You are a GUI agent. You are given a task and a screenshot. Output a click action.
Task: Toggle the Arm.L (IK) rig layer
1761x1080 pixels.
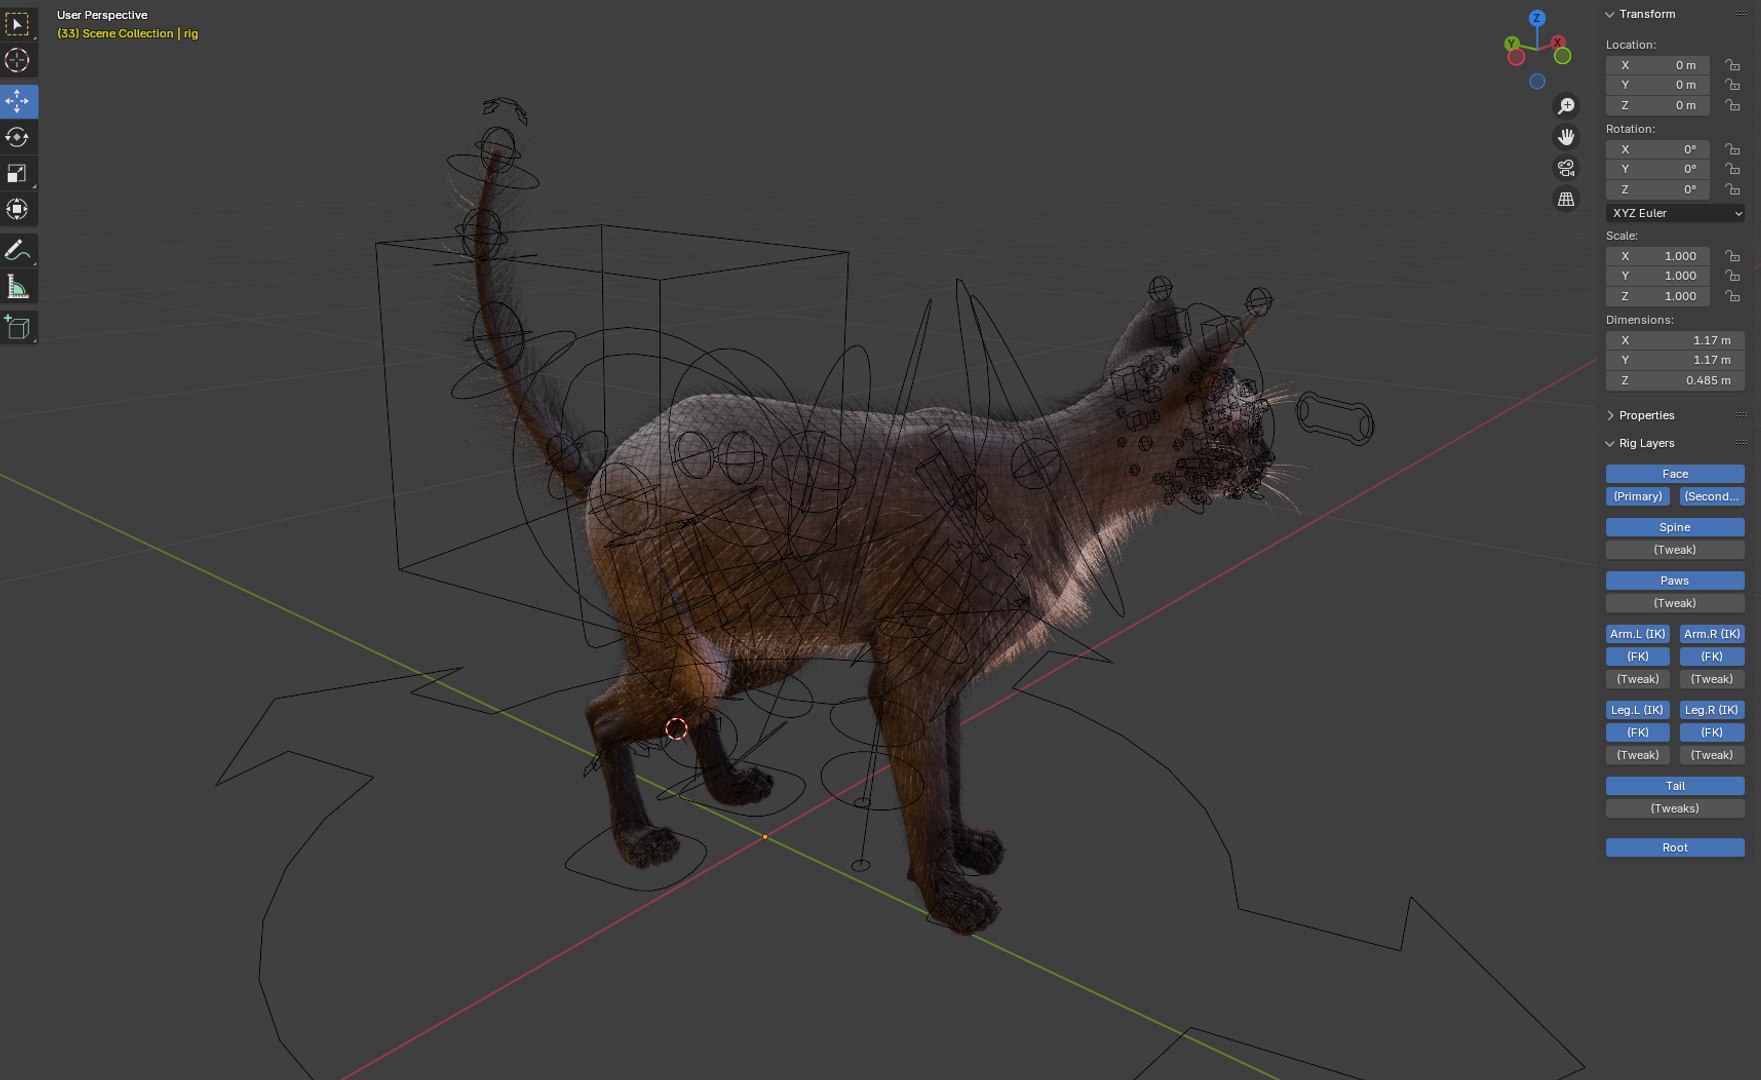pos(1638,634)
